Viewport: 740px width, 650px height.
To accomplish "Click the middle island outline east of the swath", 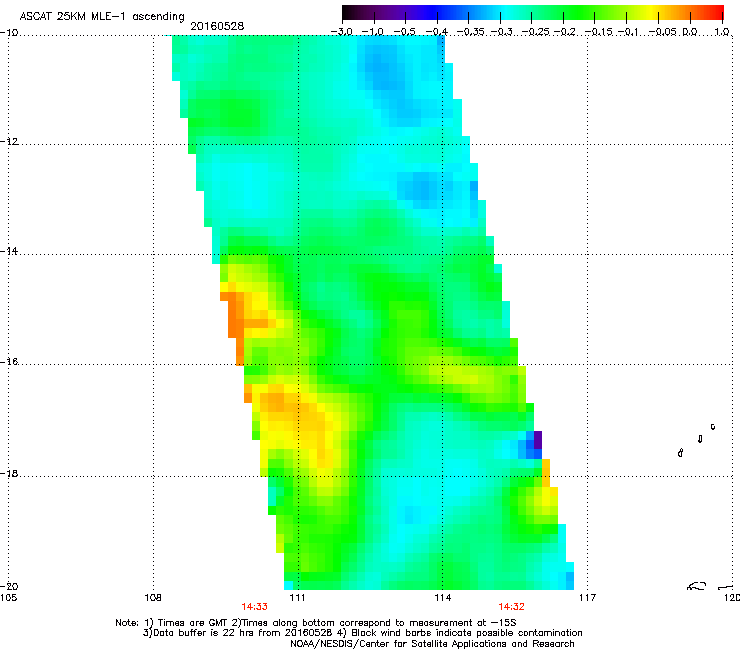I will tap(700, 439).
